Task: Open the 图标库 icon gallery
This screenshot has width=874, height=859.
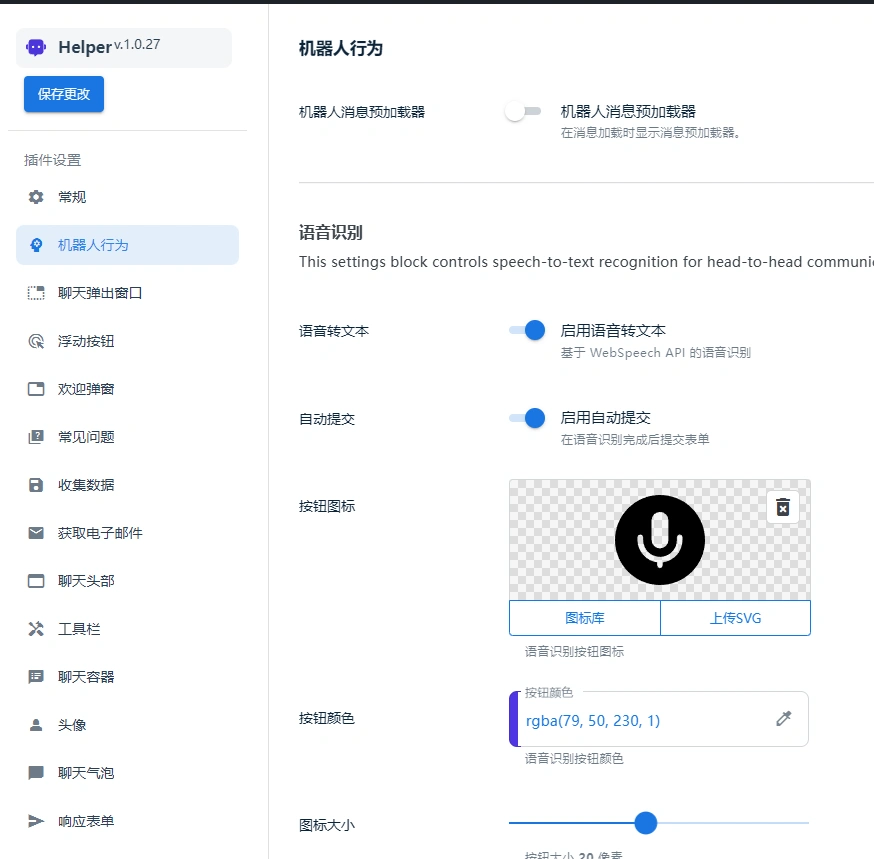Action: [x=585, y=618]
